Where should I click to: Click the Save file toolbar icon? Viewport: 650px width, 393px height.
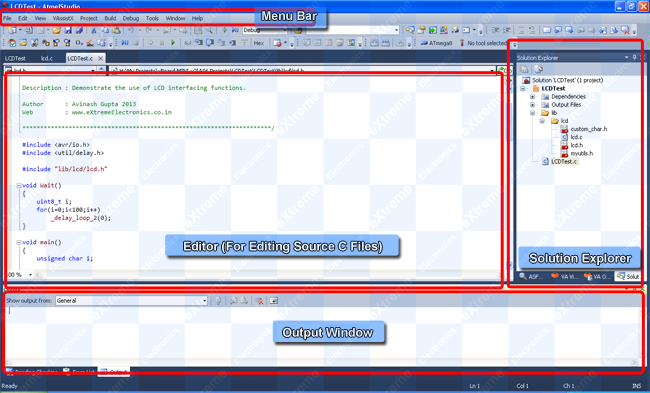coord(68,30)
